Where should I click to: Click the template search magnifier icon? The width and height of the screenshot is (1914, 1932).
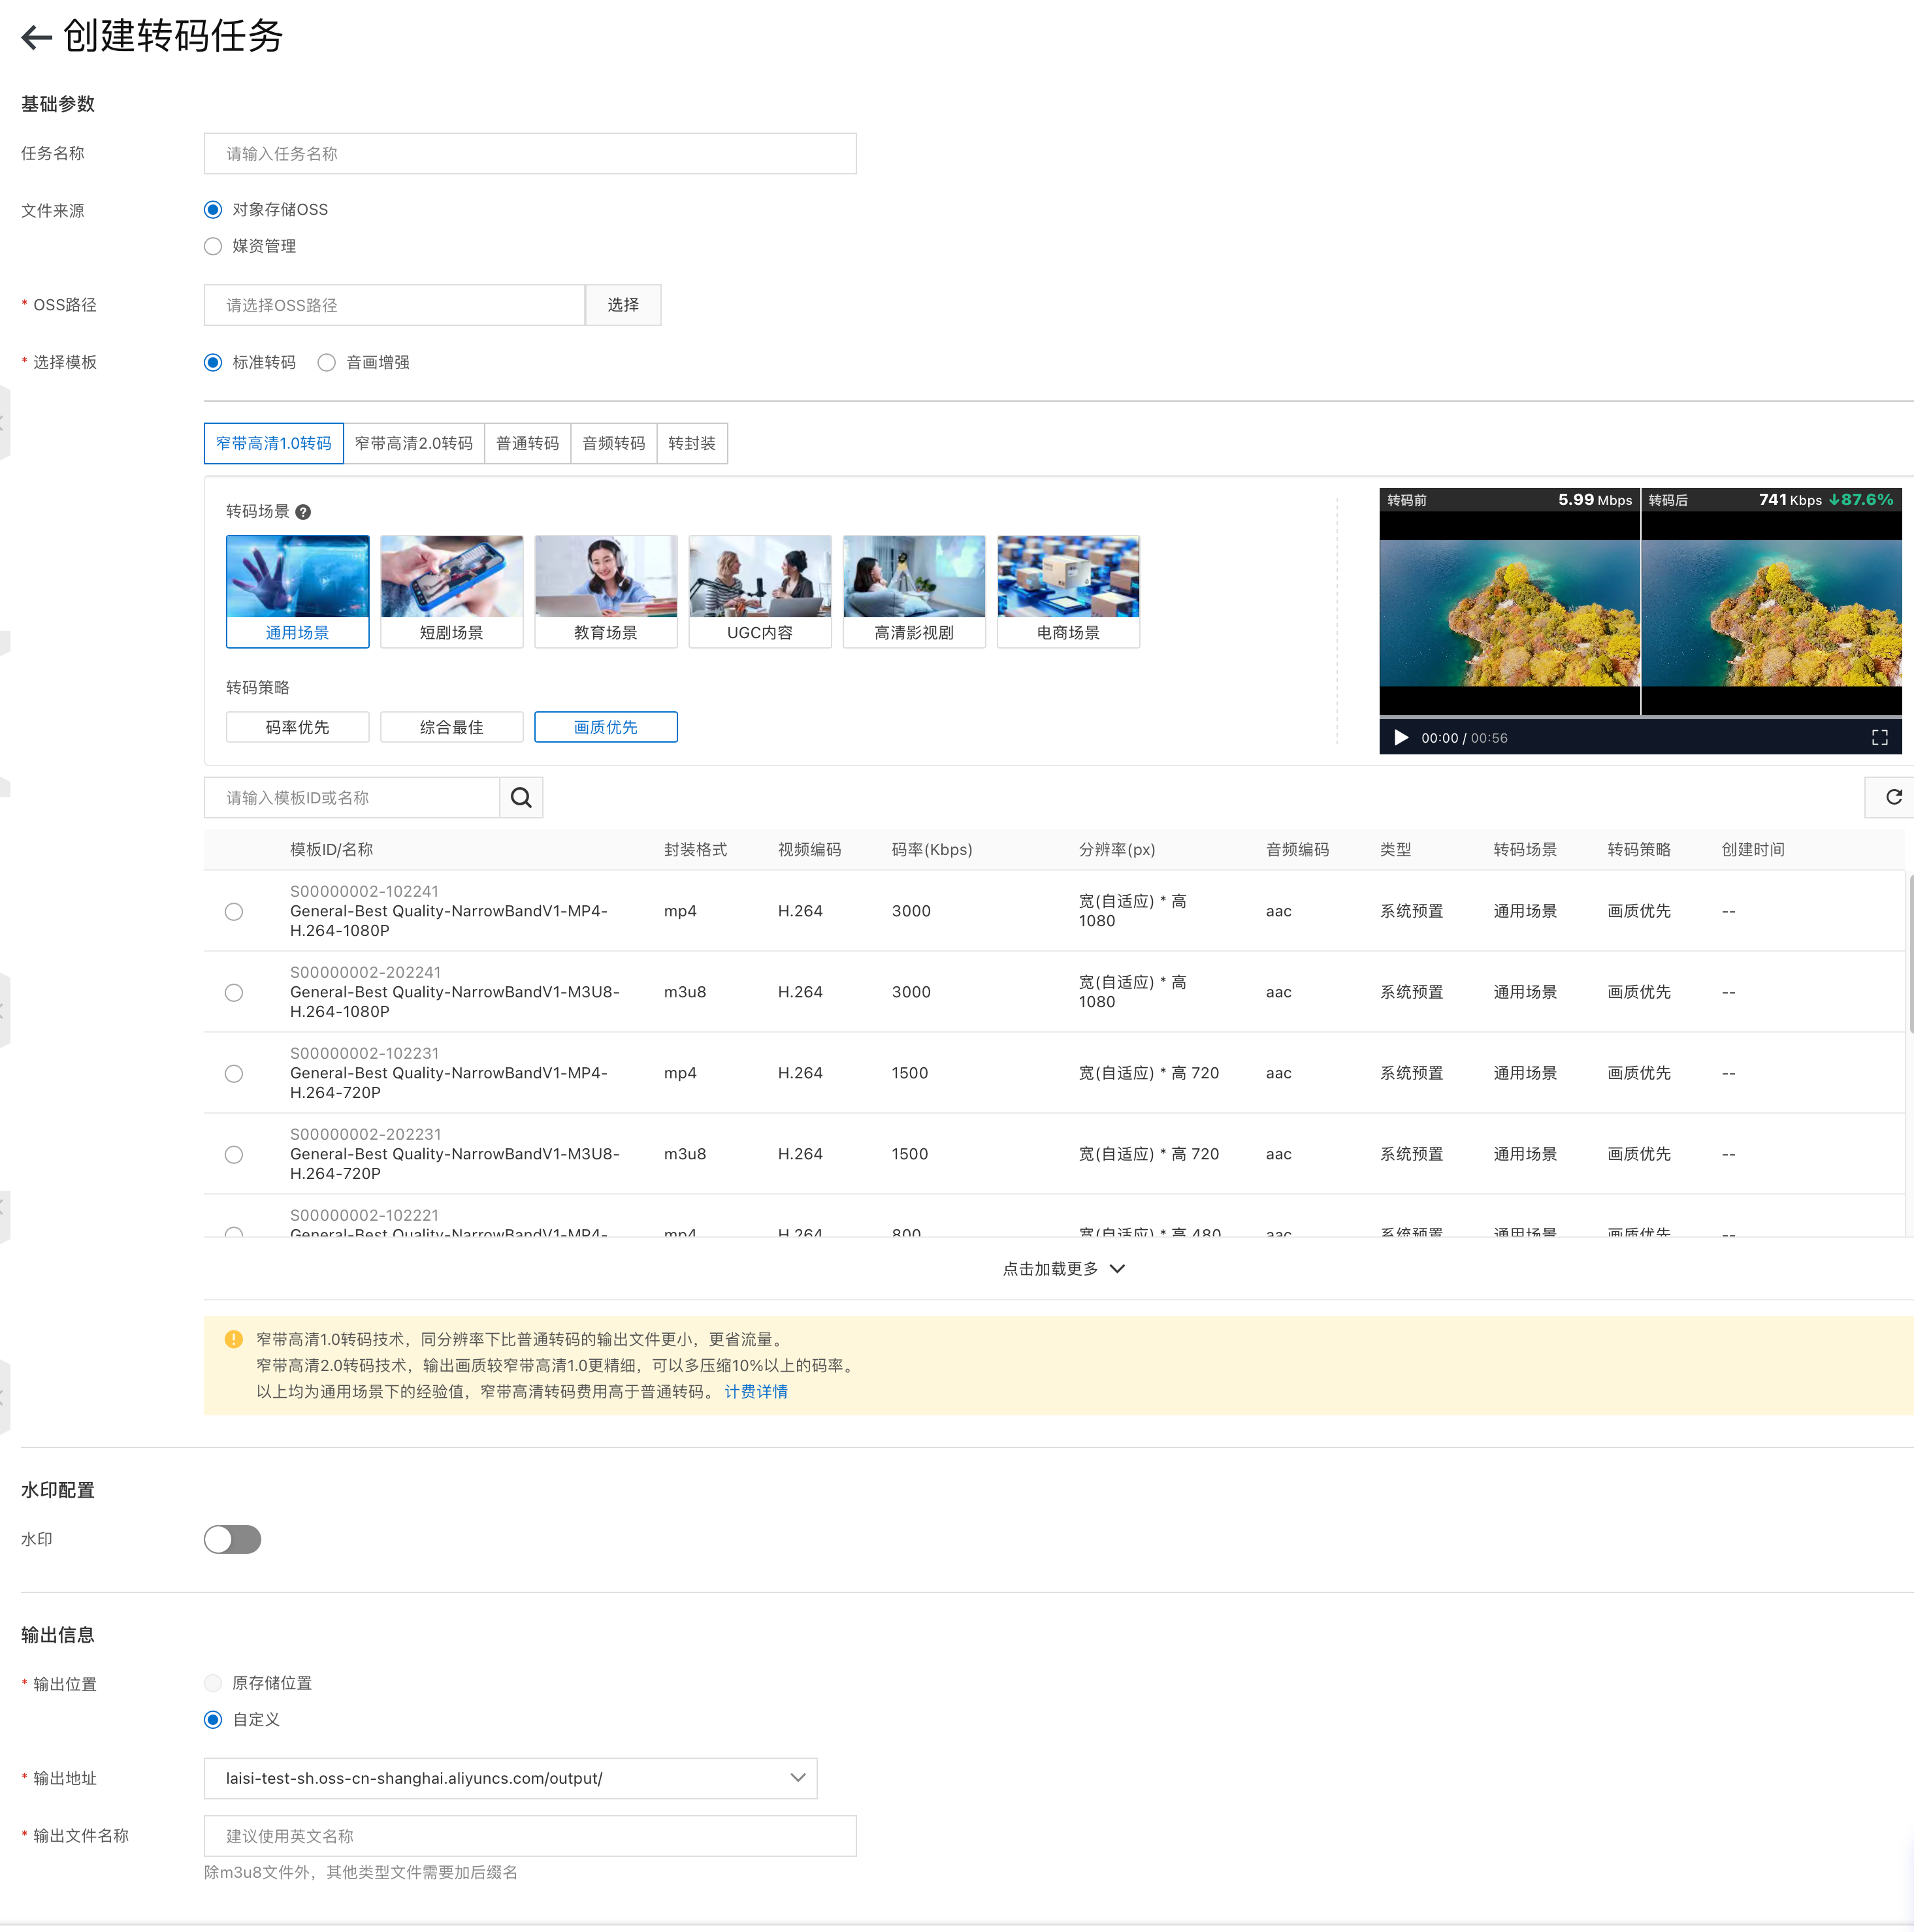pyautogui.click(x=521, y=797)
